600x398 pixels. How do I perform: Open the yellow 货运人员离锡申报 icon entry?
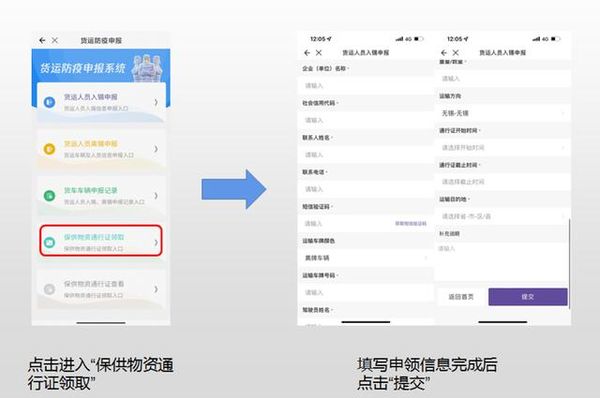pos(49,149)
